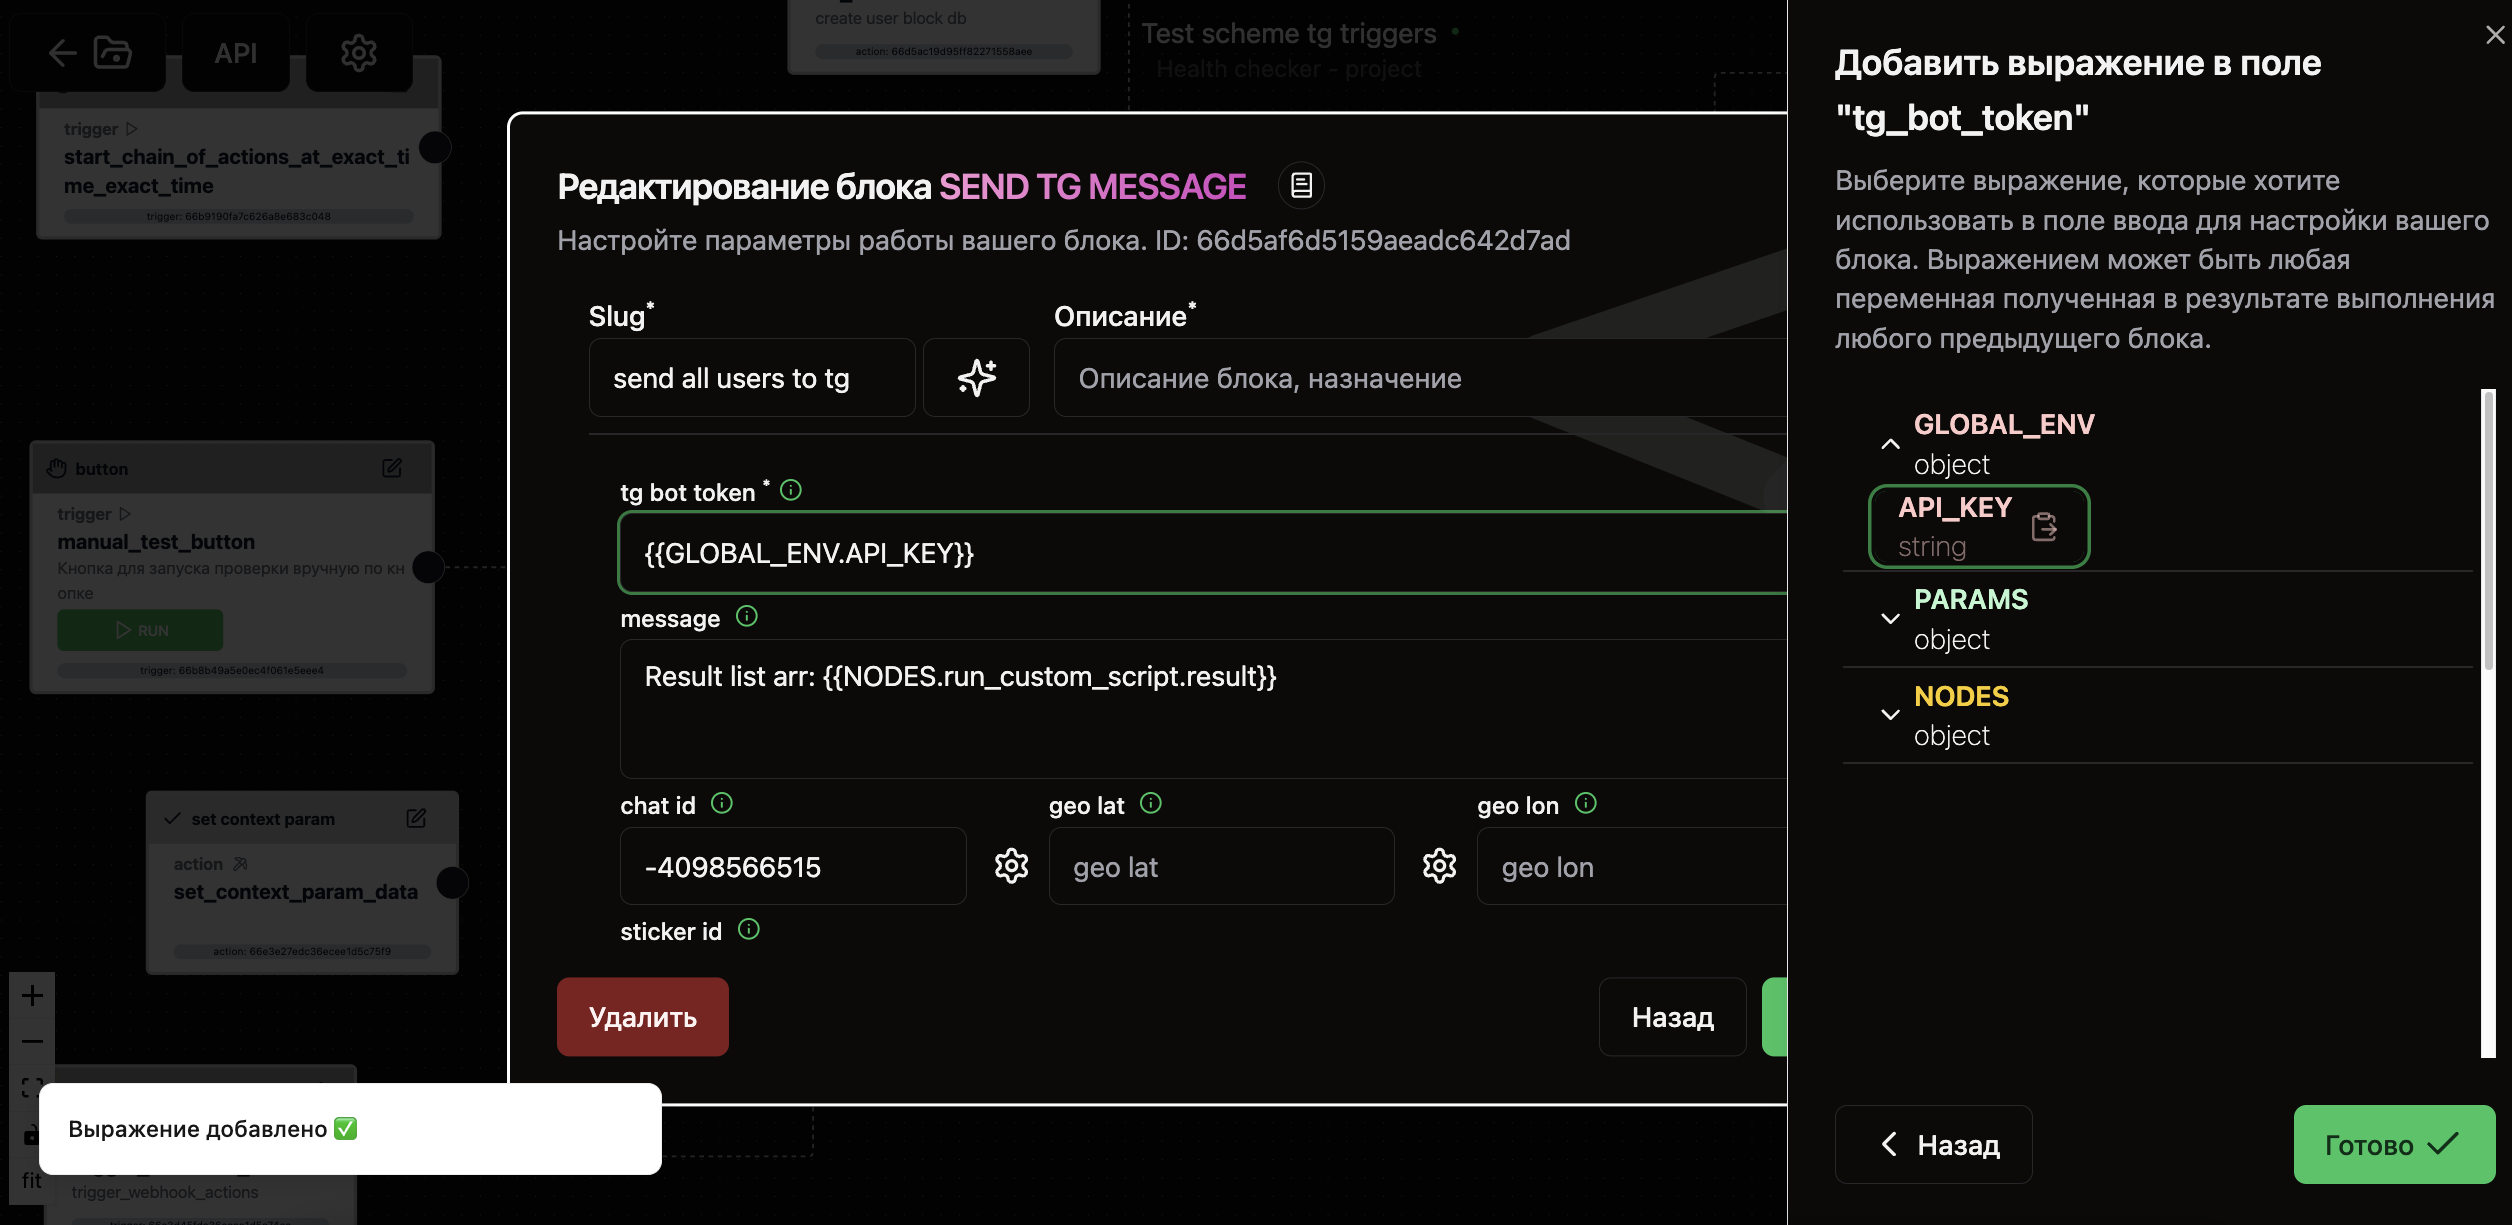
Task: Click the chat id input field
Action: tap(792, 867)
